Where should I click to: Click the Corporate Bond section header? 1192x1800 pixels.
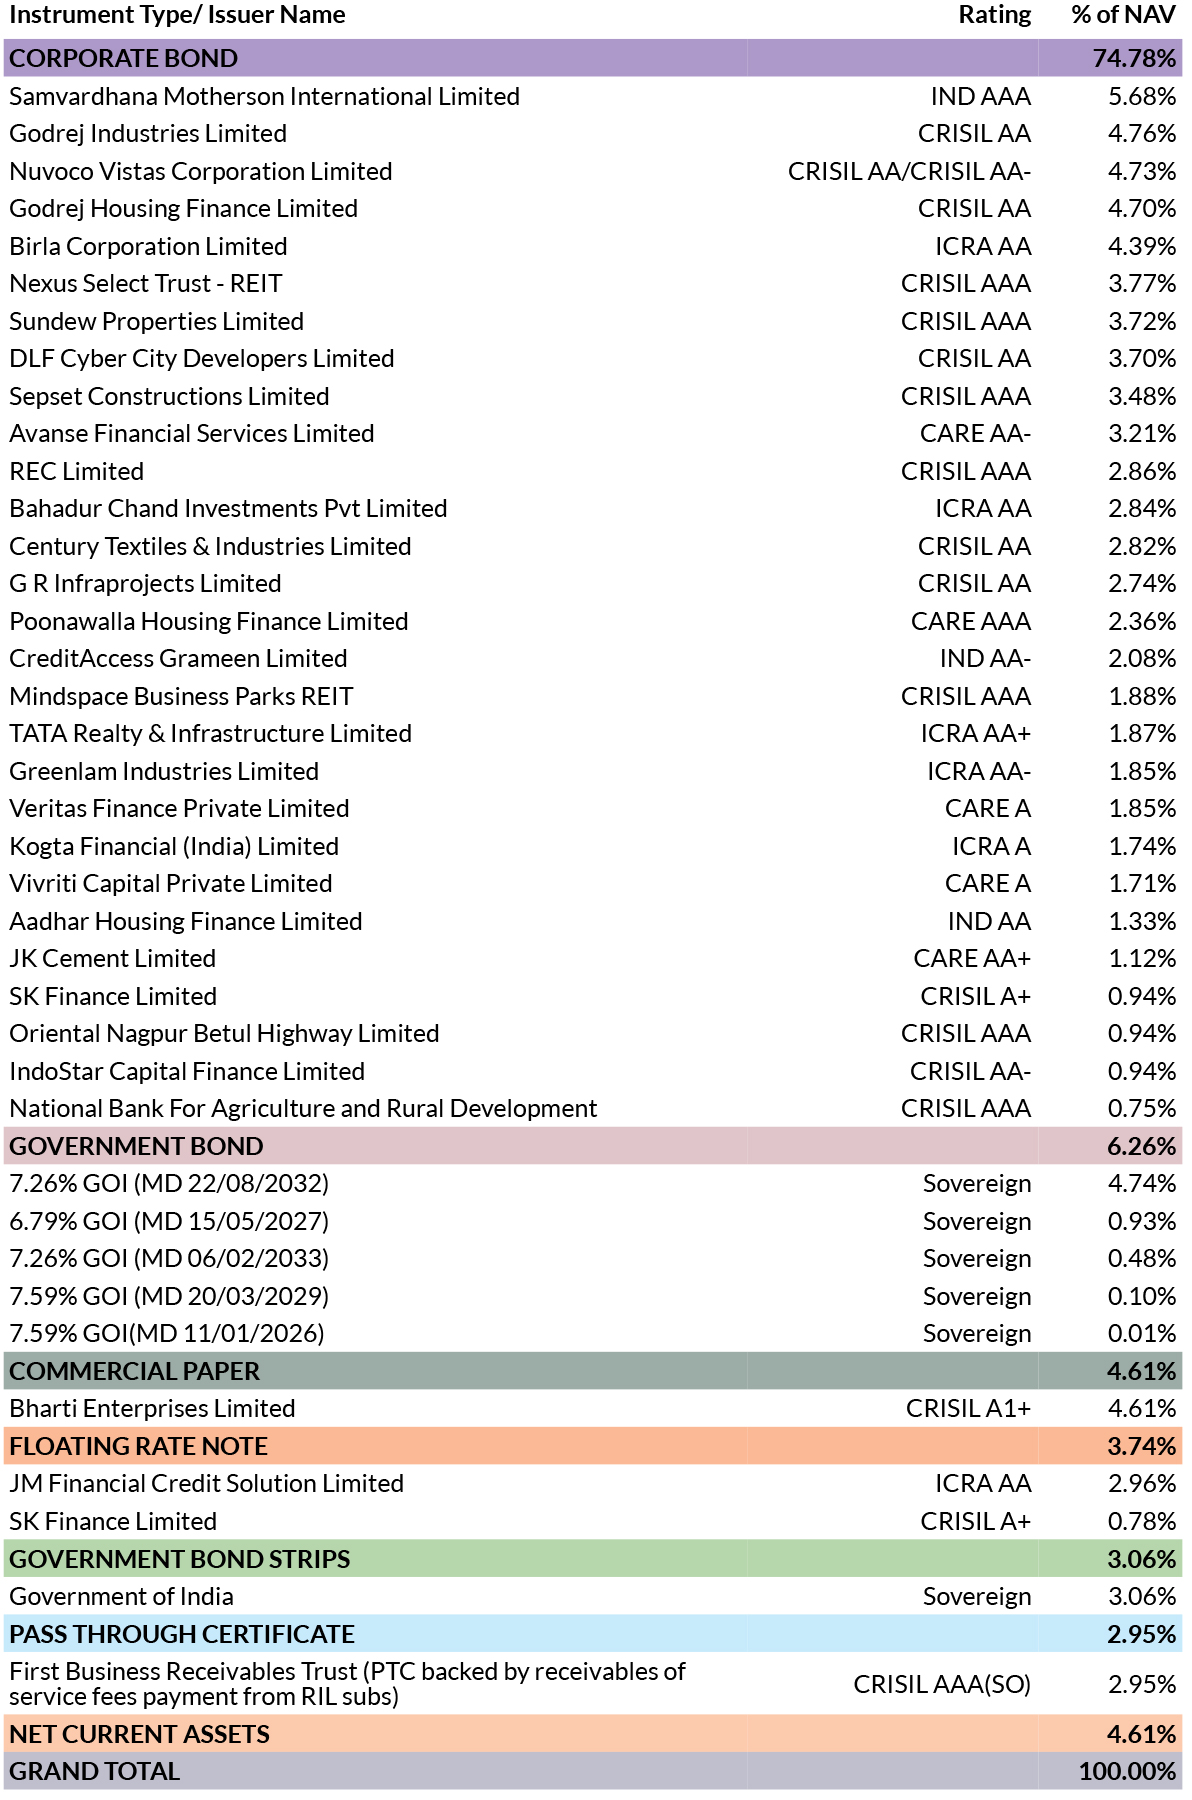pos(124,58)
